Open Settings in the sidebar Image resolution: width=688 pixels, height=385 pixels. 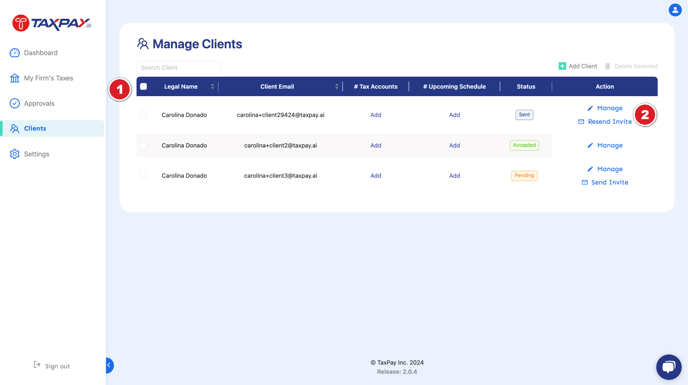point(36,154)
